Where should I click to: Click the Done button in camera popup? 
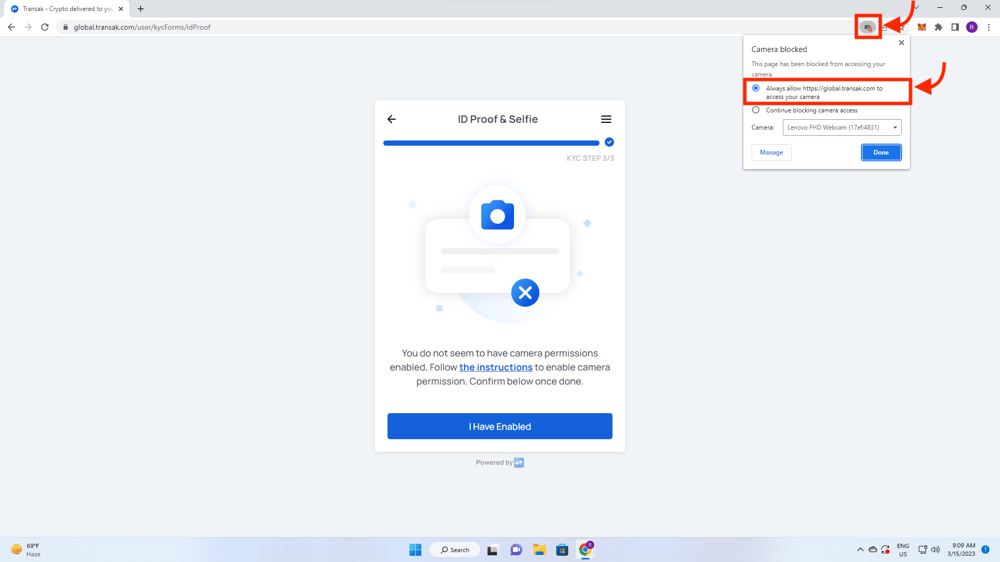[880, 153]
